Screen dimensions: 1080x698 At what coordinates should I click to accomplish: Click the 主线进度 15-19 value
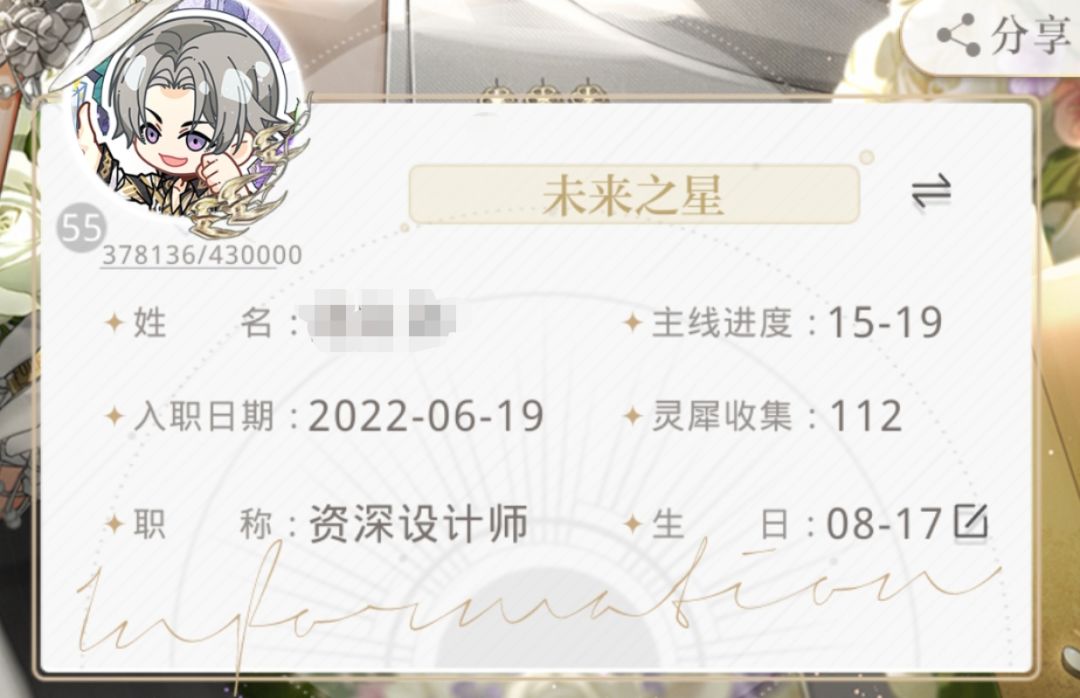(x=884, y=322)
